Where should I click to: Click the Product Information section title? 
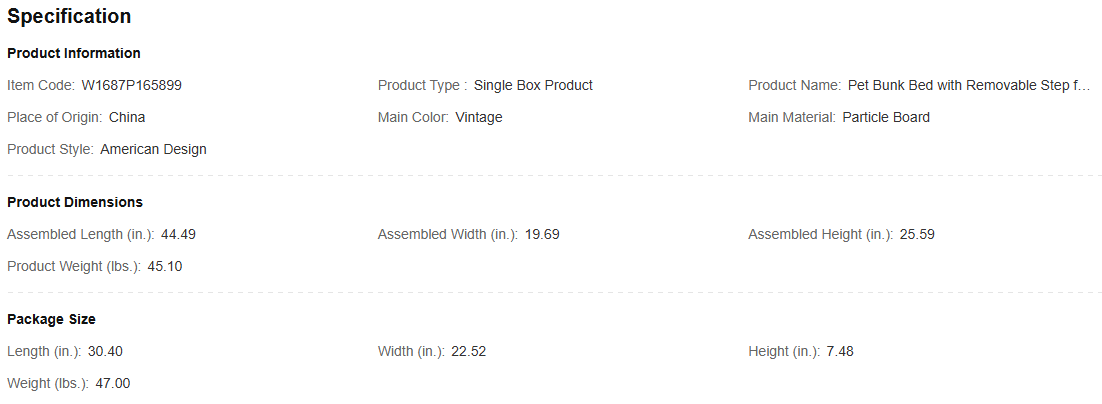(x=74, y=53)
